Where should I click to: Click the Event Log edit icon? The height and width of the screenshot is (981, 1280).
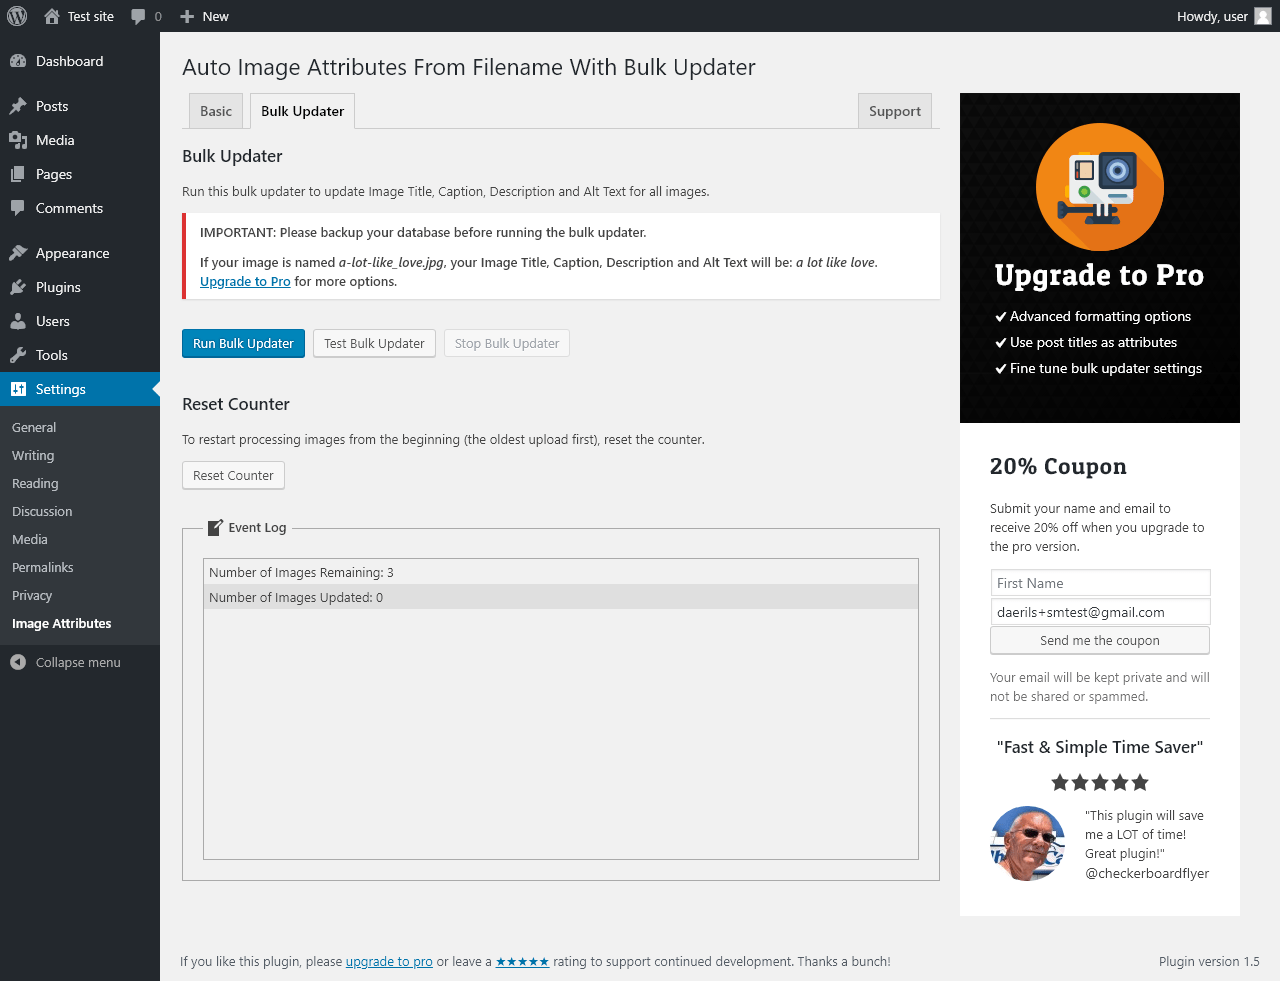tap(215, 527)
